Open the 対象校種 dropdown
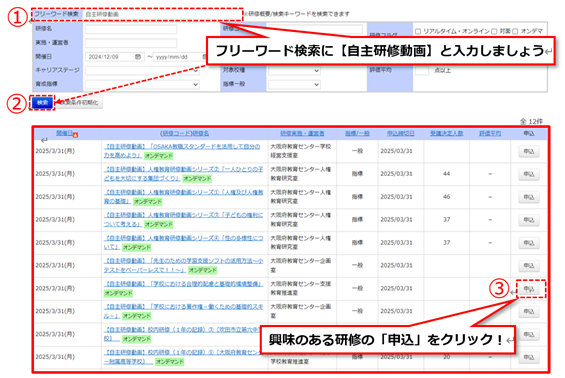The image size is (565, 378). pyautogui.click(x=294, y=71)
